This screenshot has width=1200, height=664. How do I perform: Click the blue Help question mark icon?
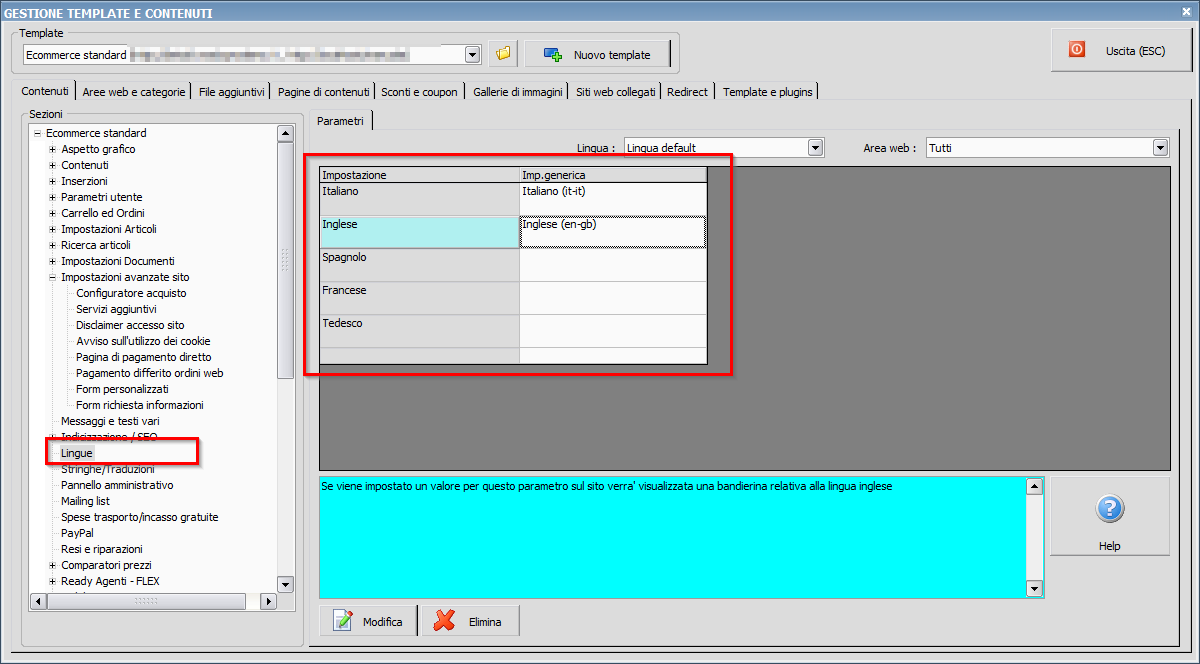[x=1109, y=509]
